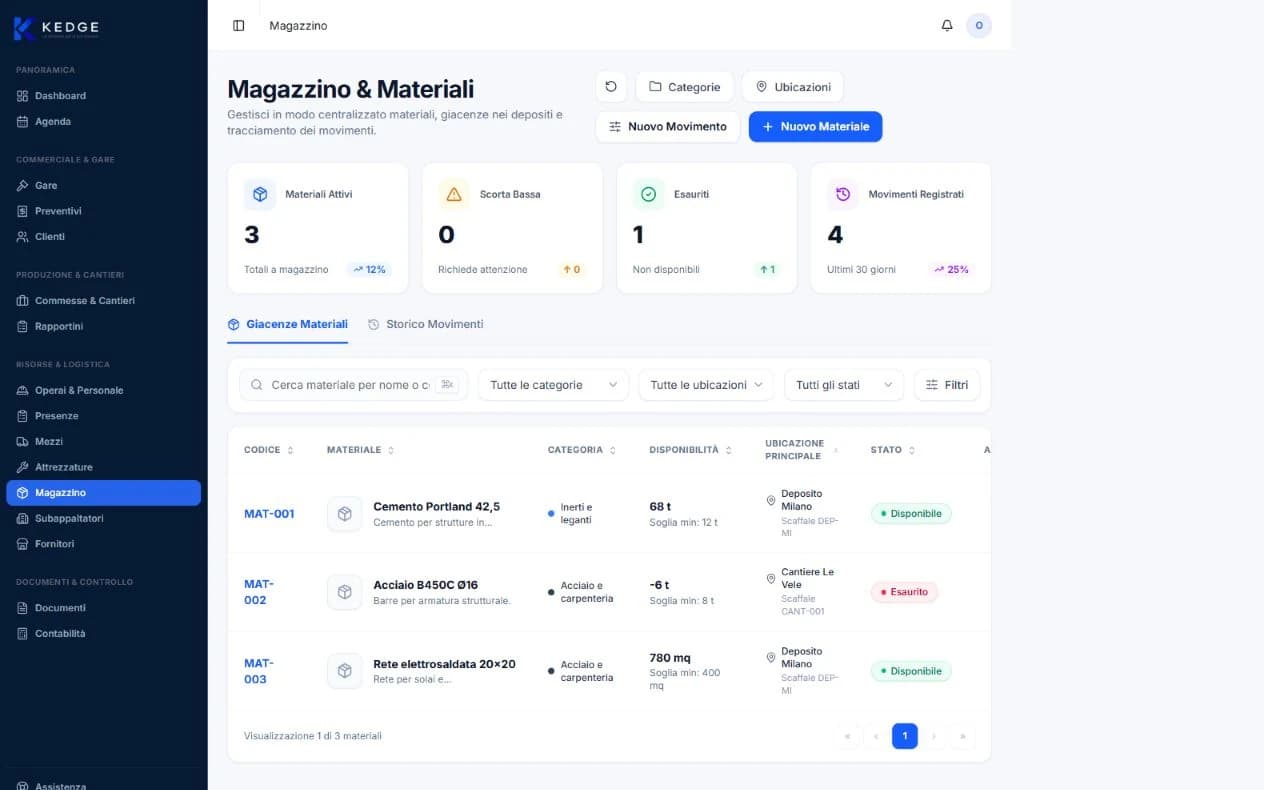The height and width of the screenshot is (790, 1264).
Task: Expand Tutte le ubicazioni dropdown
Action: [x=706, y=385]
